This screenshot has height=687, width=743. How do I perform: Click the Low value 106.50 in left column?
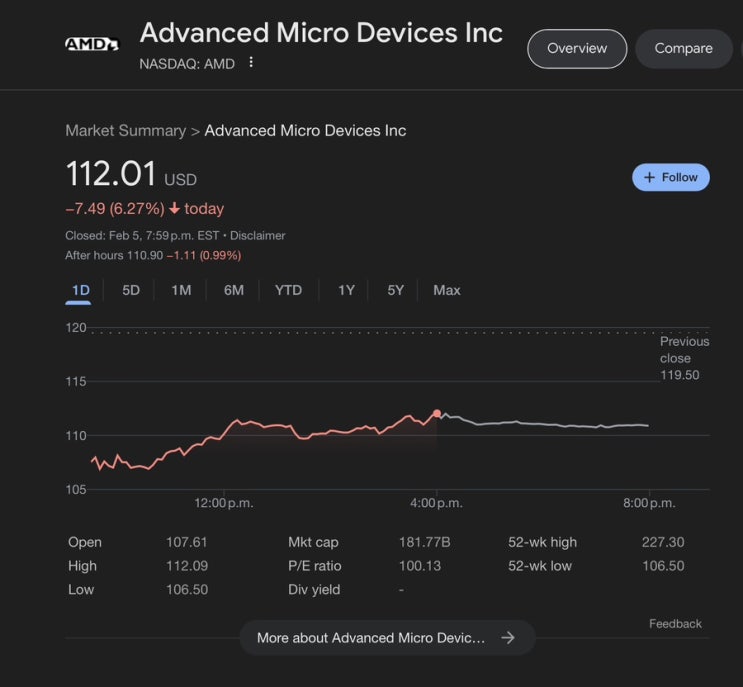(187, 589)
